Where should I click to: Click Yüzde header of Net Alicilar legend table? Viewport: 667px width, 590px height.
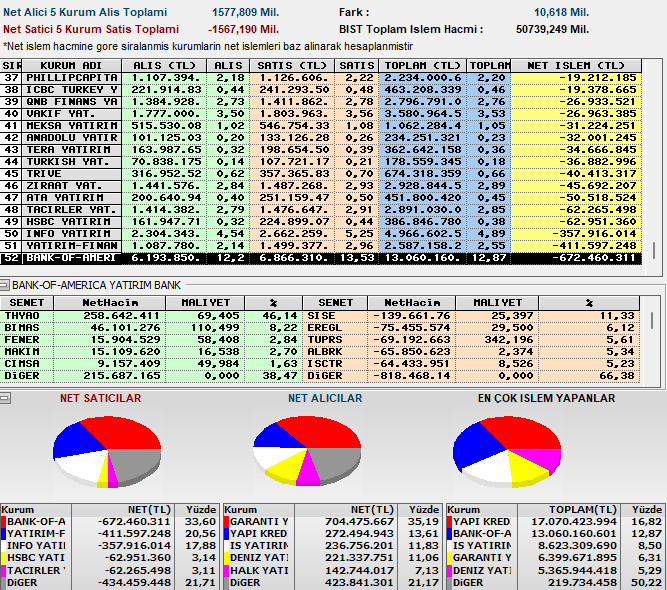420,510
